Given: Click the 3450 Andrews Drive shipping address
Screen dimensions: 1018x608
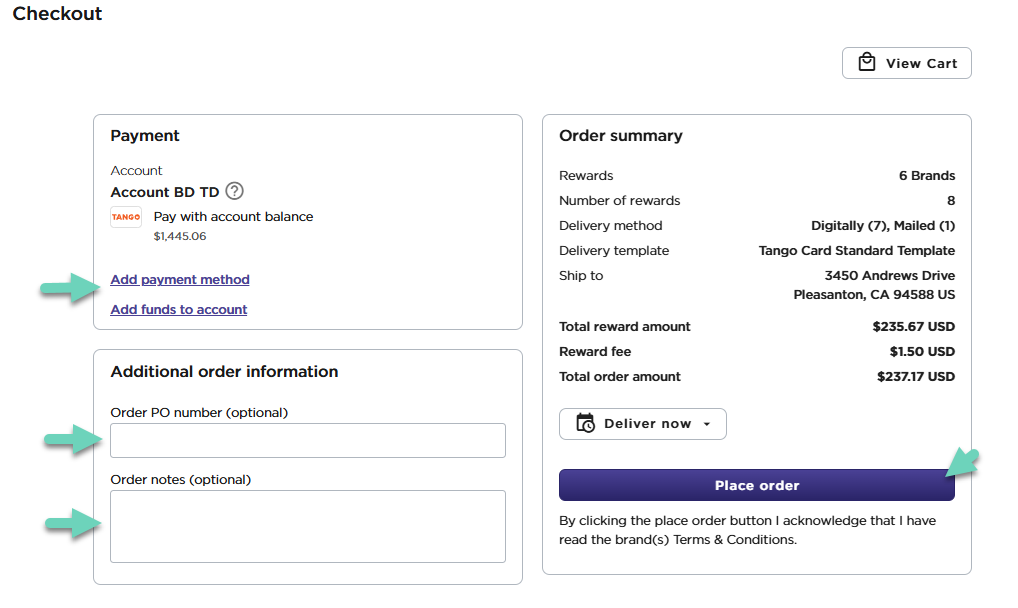Looking at the screenshot, I should point(889,276).
